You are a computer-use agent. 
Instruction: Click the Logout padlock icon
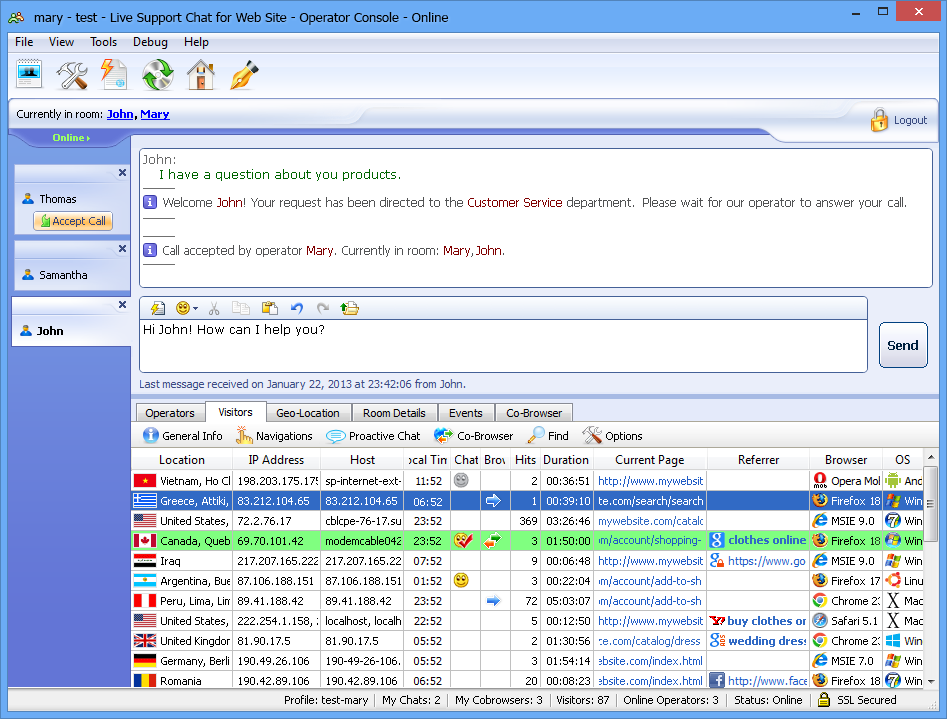(879, 120)
